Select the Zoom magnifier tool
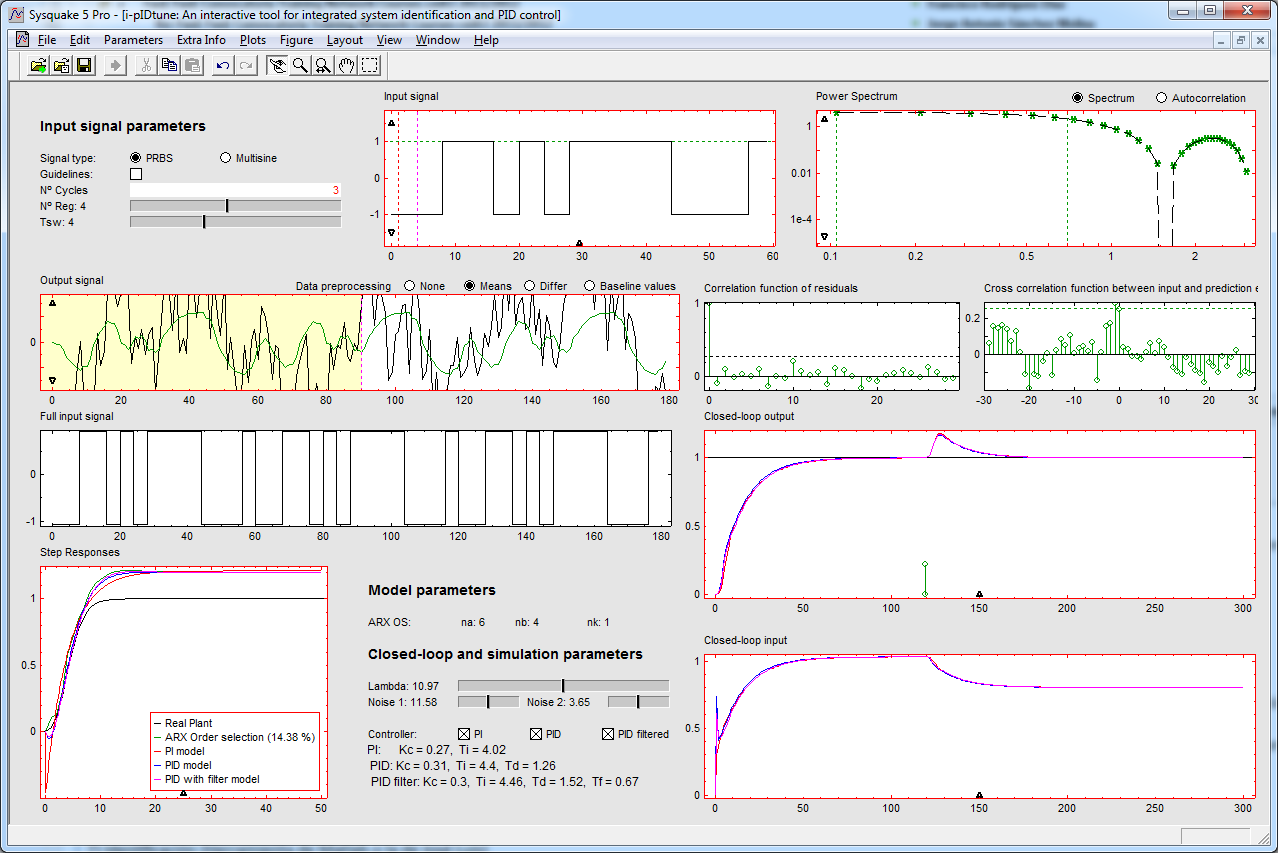This screenshot has width=1278, height=853. tap(299, 66)
